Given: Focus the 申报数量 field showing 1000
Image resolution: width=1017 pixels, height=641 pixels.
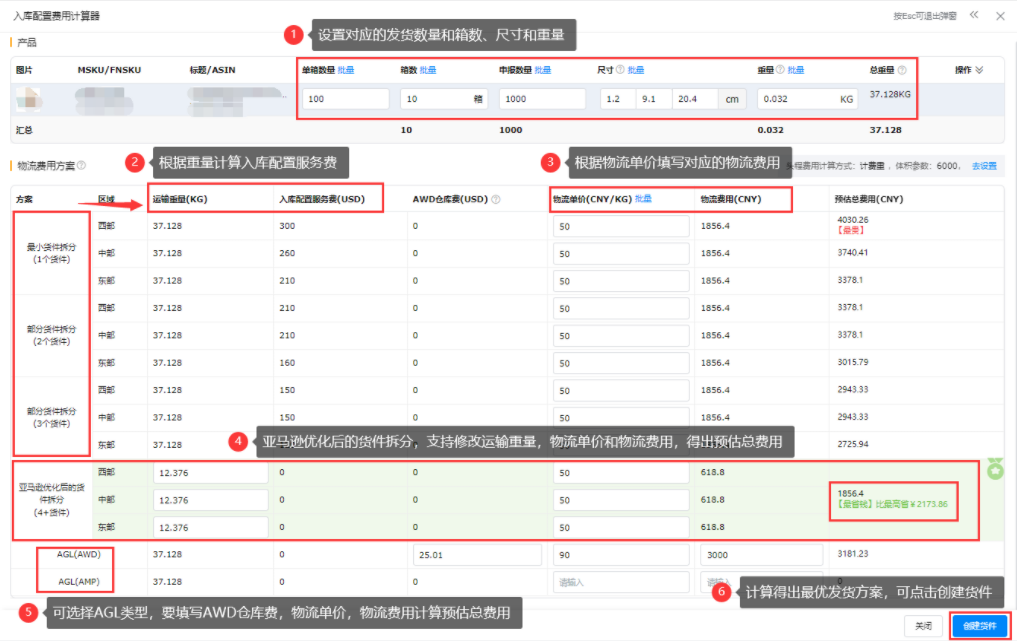Looking at the screenshot, I should (542, 99).
